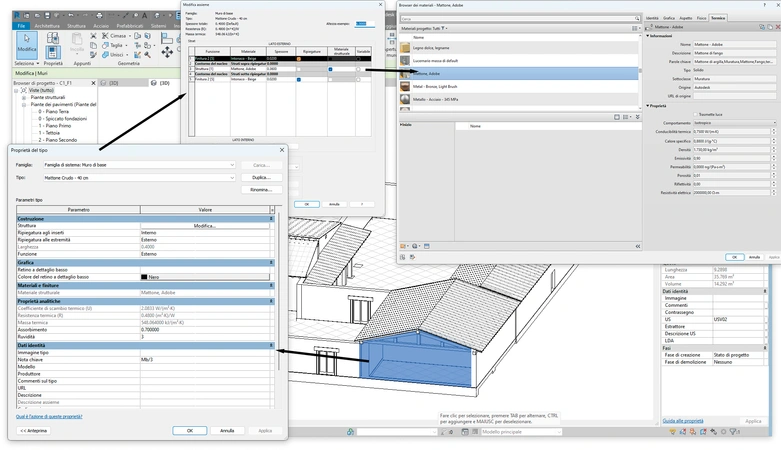Screen dimensions: 781x450
Task: Click the Save icon in quick access toolbar
Action: (47, 16)
